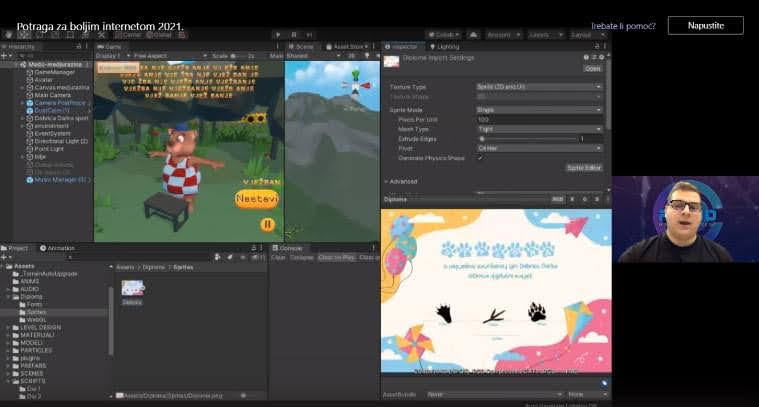The image size is (759, 407).
Task: Open the Shaded draw mode dropdown
Action: pyautogui.click(x=314, y=56)
